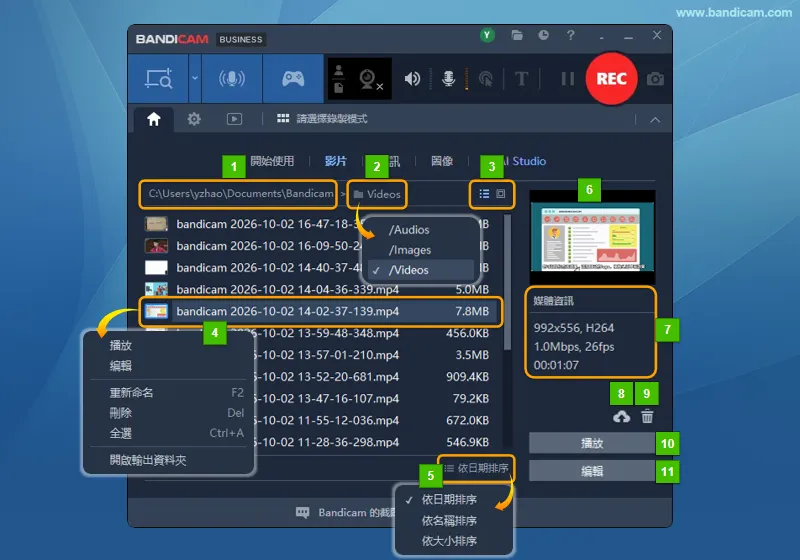Screen dimensions: 800x560
Task: Open the 依日期排序 sort dropdown
Action: 476,468
